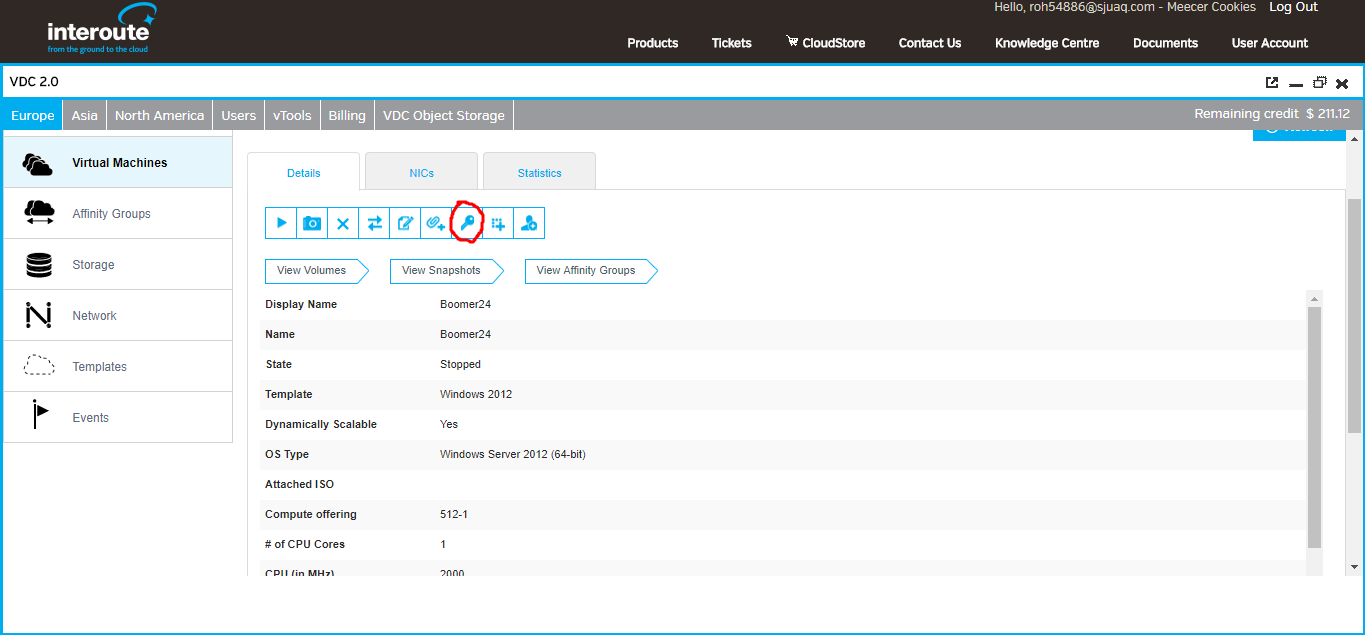Click the Log Out link
Image resolution: width=1365 pixels, height=635 pixels.
pyautogui.click(x=1294, y=7)
